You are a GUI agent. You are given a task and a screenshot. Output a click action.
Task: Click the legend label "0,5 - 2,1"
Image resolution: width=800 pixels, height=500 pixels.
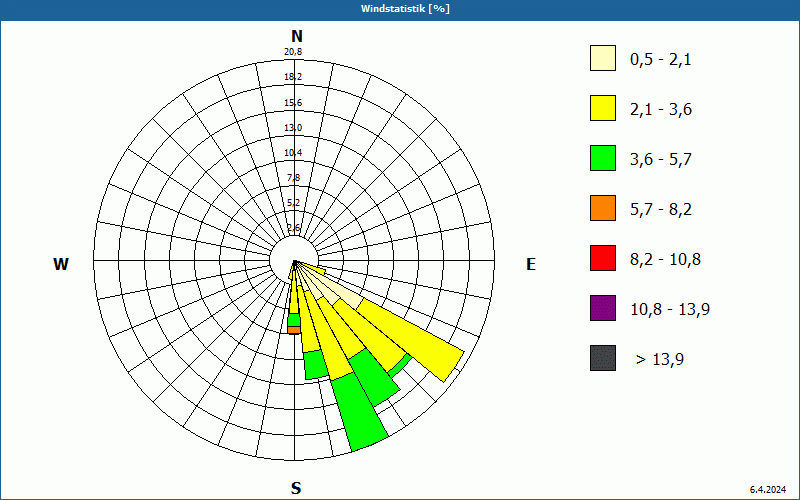661,60
